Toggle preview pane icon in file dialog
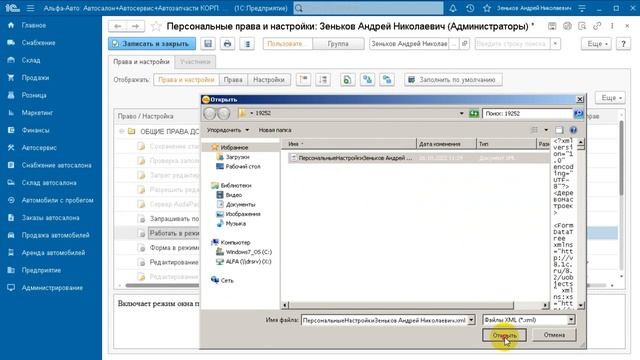 tap(559, 130)
